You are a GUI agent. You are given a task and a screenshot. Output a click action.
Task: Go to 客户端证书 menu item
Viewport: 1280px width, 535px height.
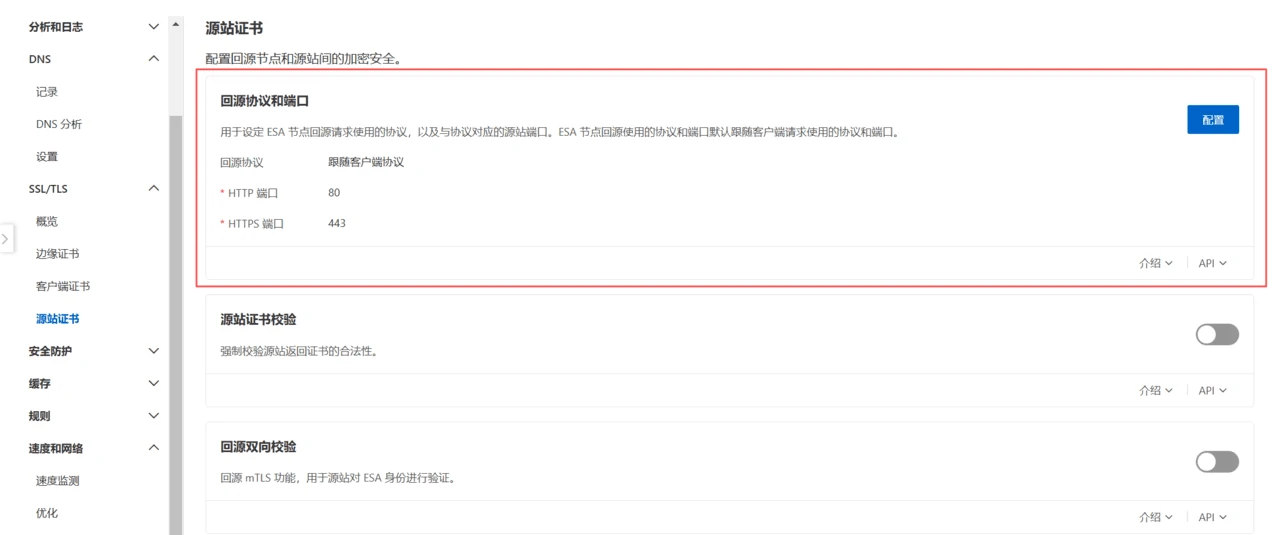pyautogui.click(x=63, y=286)
